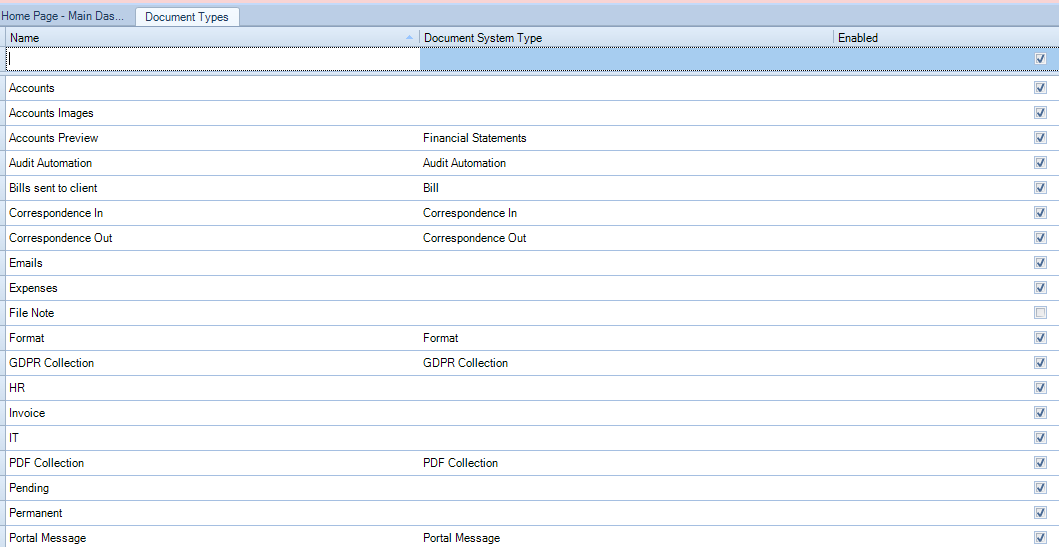Select the IT row

click(x=532, y=438)
